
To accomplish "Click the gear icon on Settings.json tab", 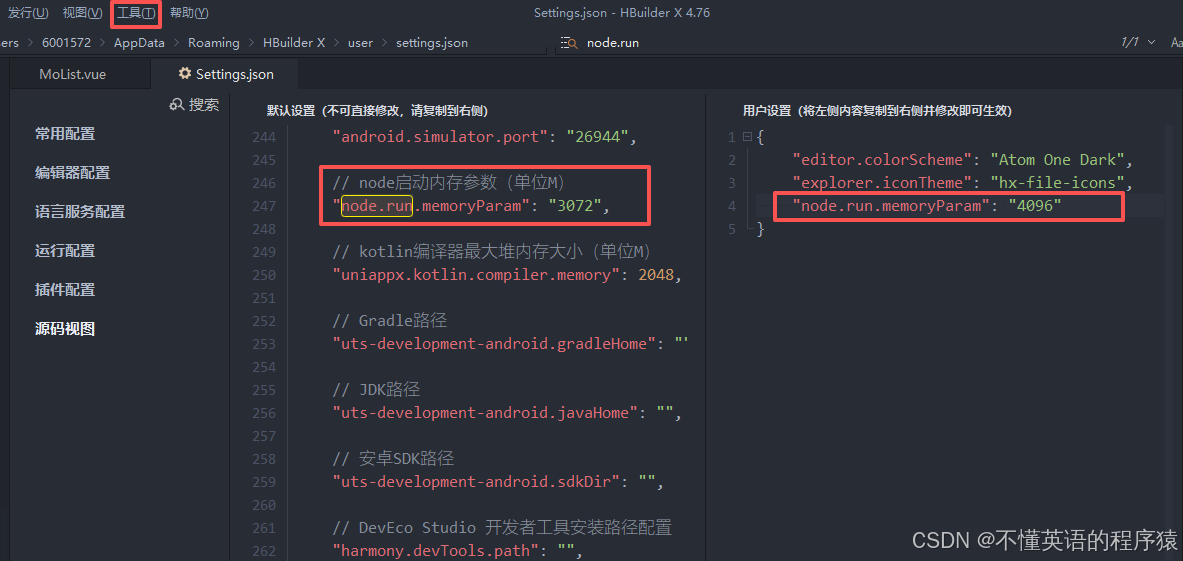I will pyautogui.click(x=184, y=74).
